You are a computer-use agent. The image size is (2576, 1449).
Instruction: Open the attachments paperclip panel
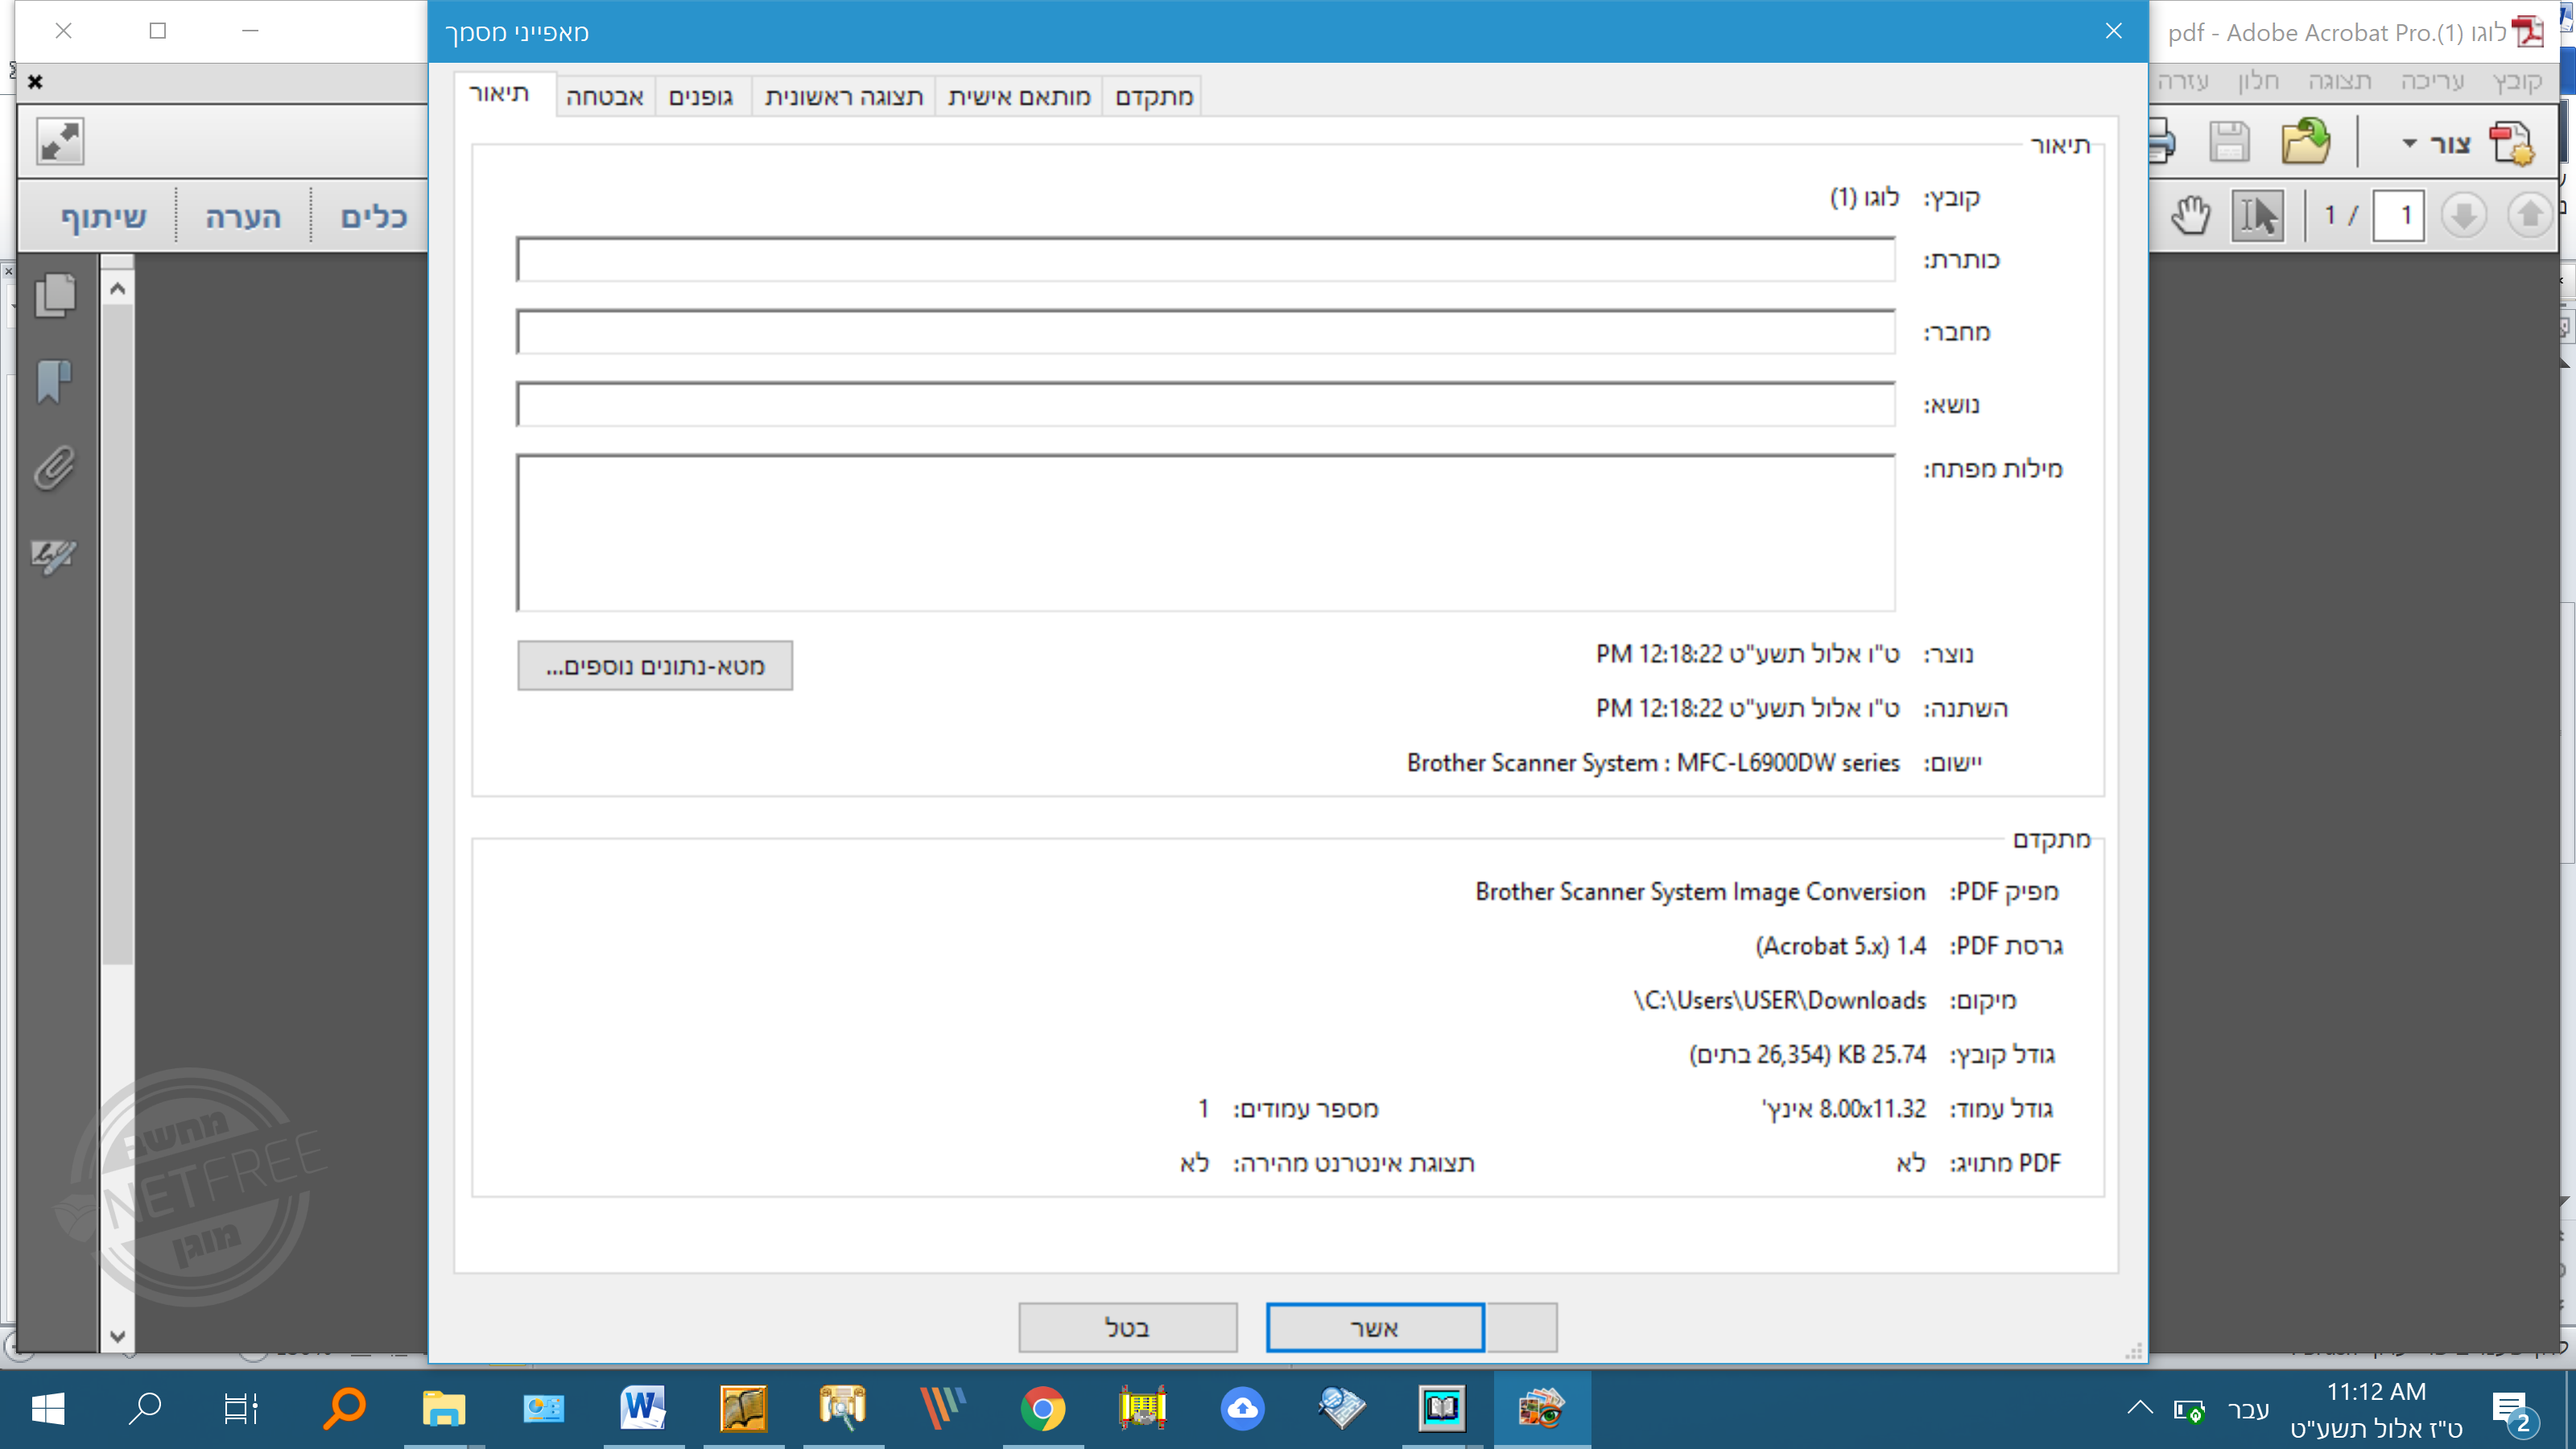[x=55, y=468]
